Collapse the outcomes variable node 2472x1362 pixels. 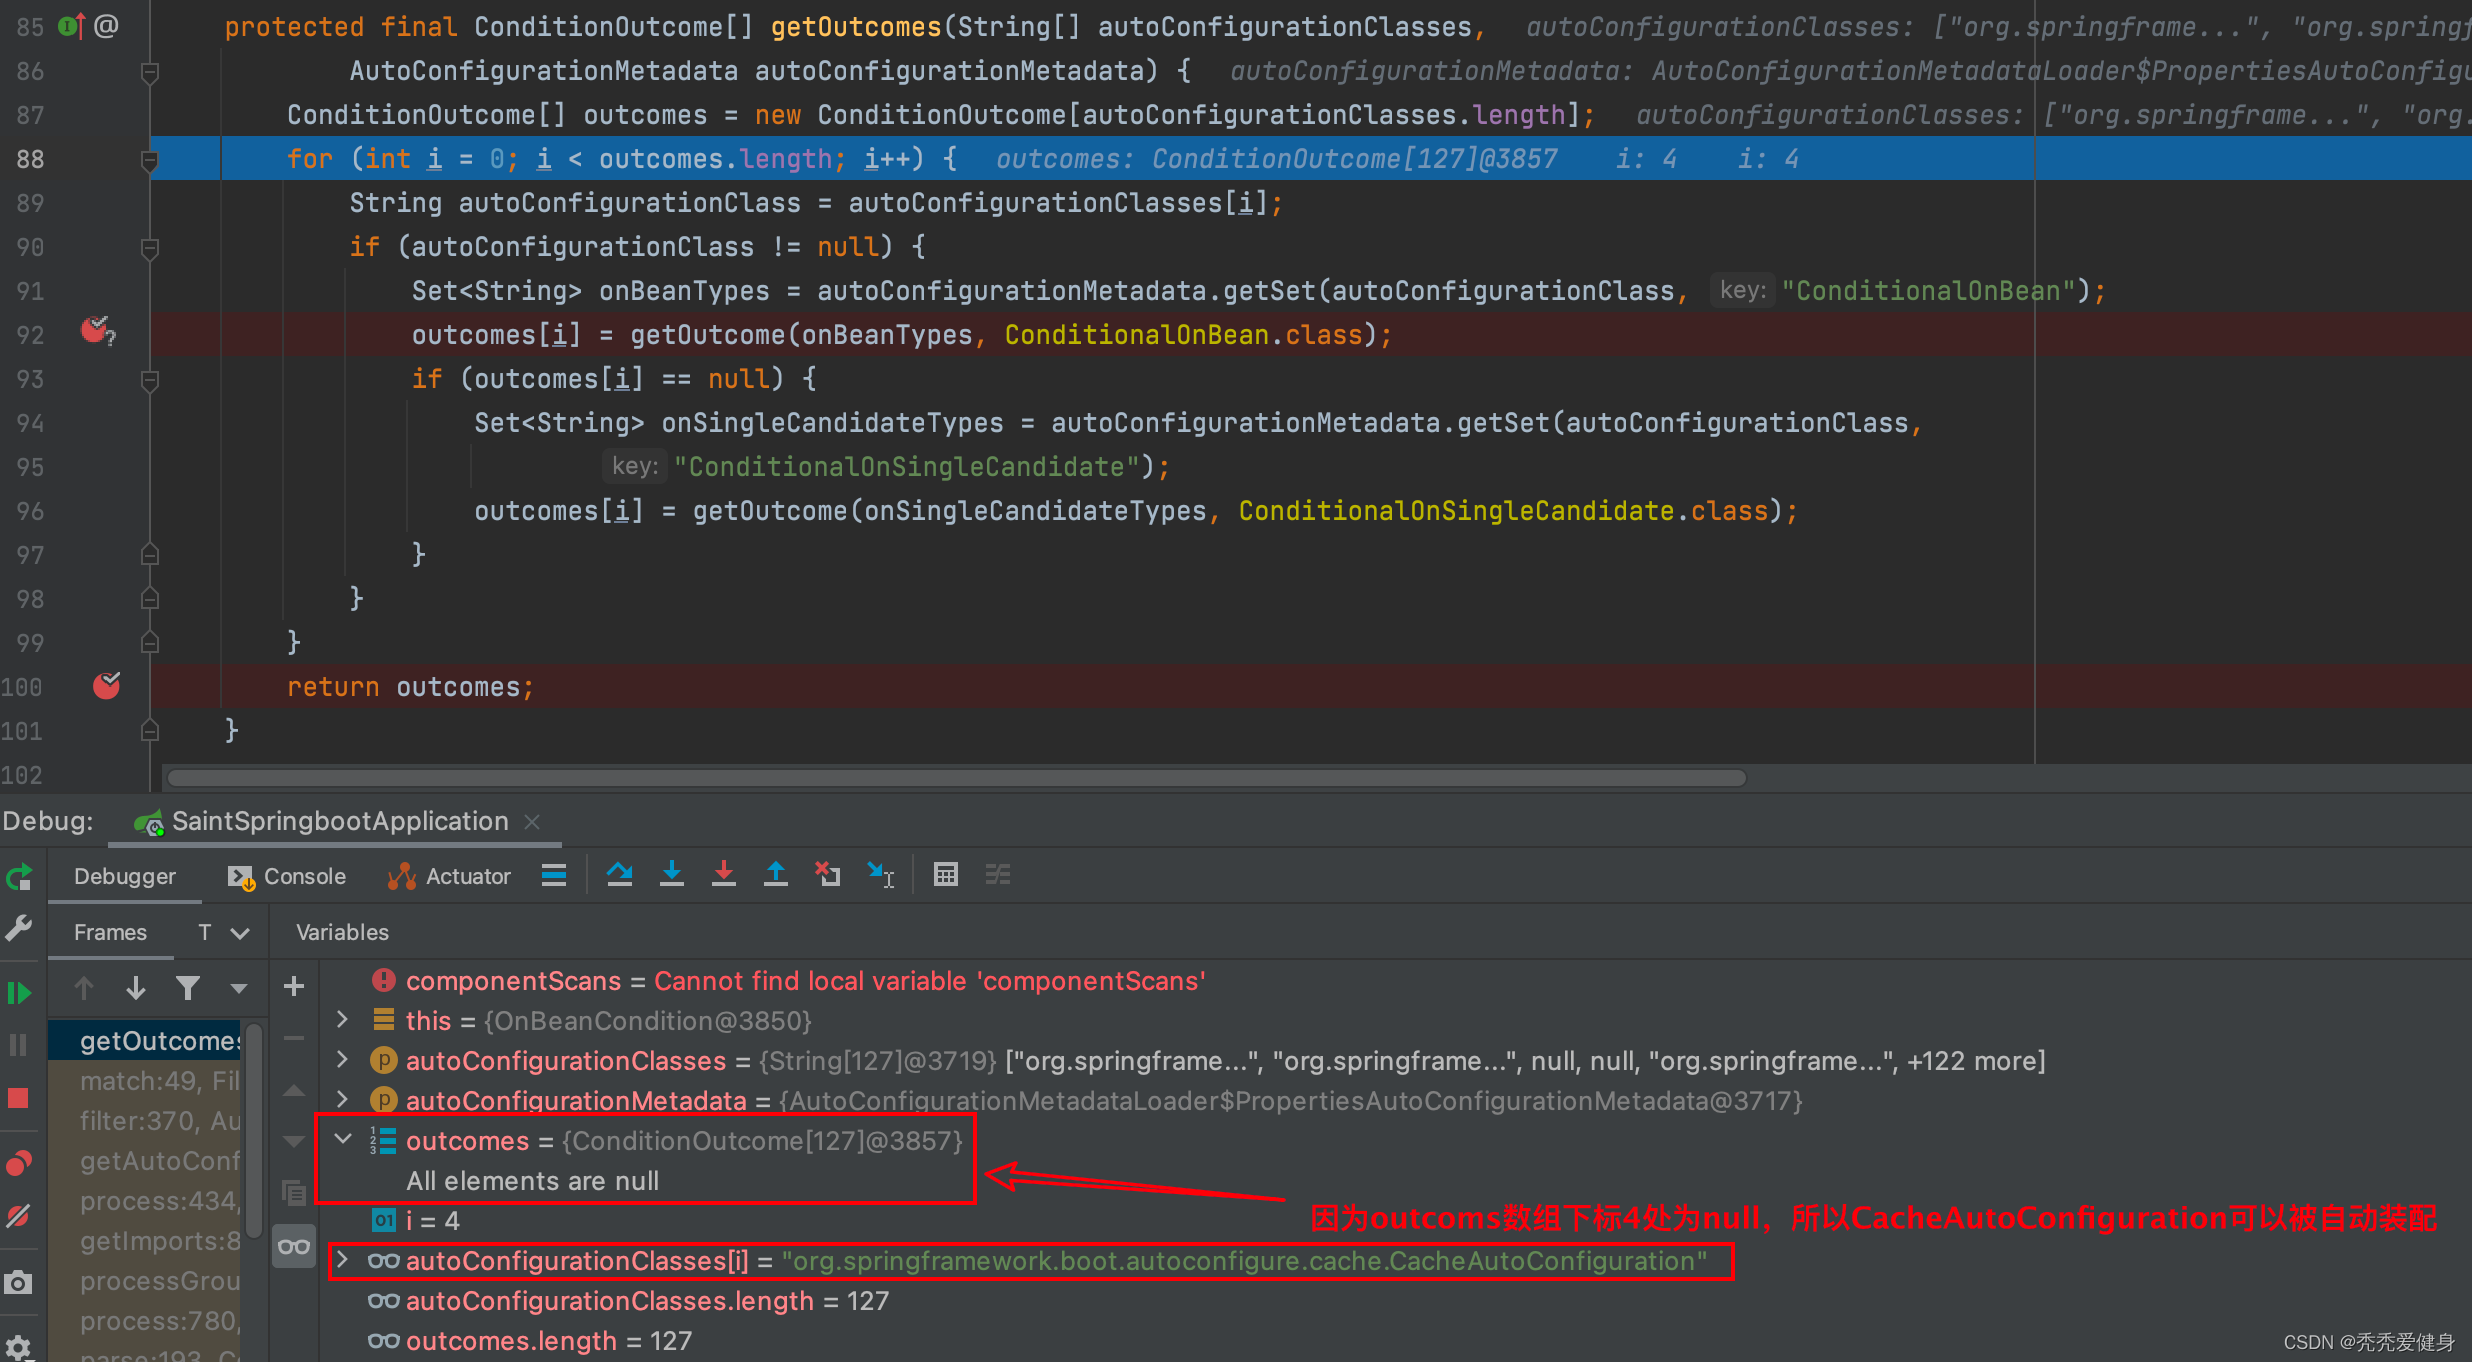343,1139
